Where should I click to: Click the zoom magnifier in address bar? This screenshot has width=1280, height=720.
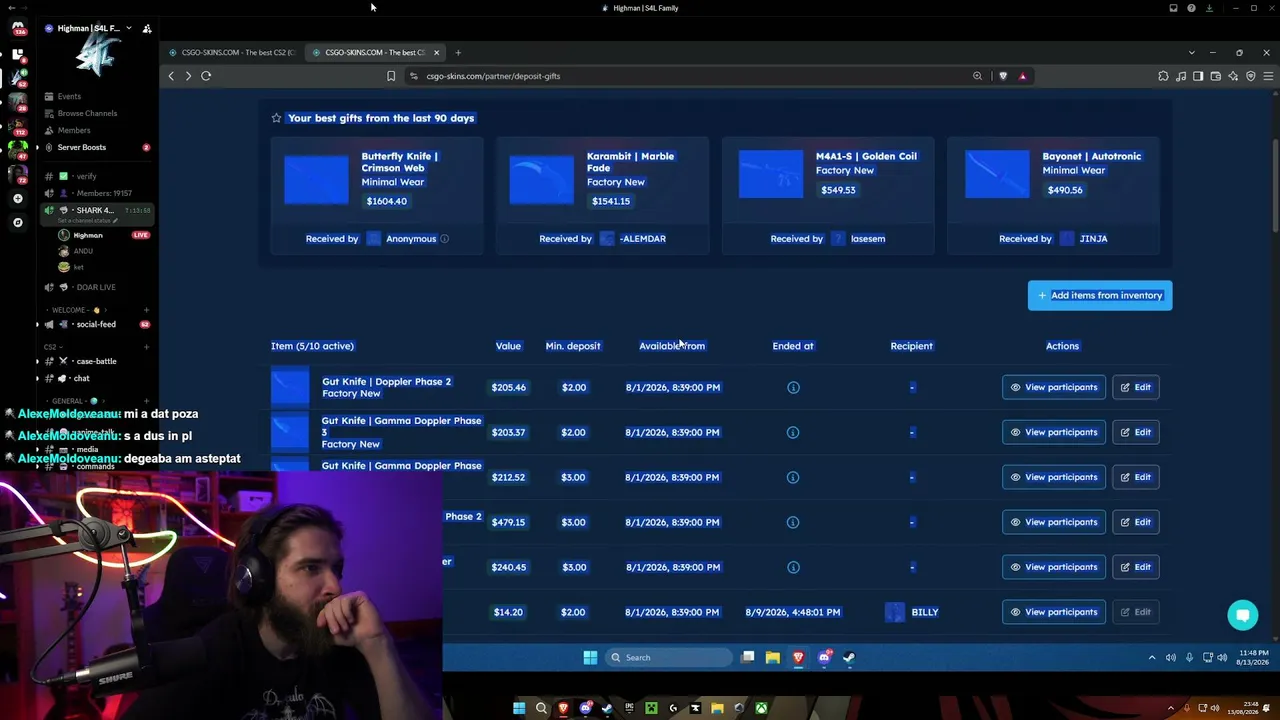(x=977, y=76)
